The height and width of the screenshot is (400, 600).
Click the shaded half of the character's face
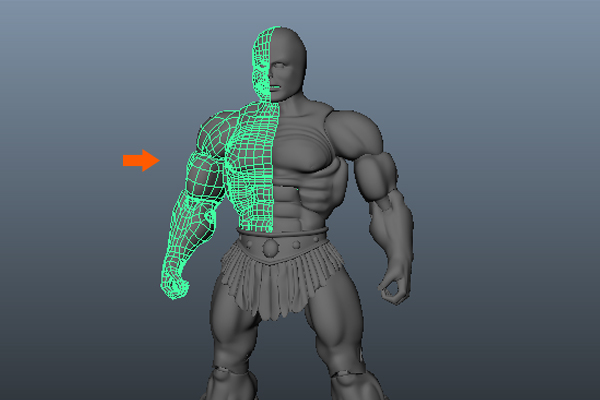[x=286, y=65]
